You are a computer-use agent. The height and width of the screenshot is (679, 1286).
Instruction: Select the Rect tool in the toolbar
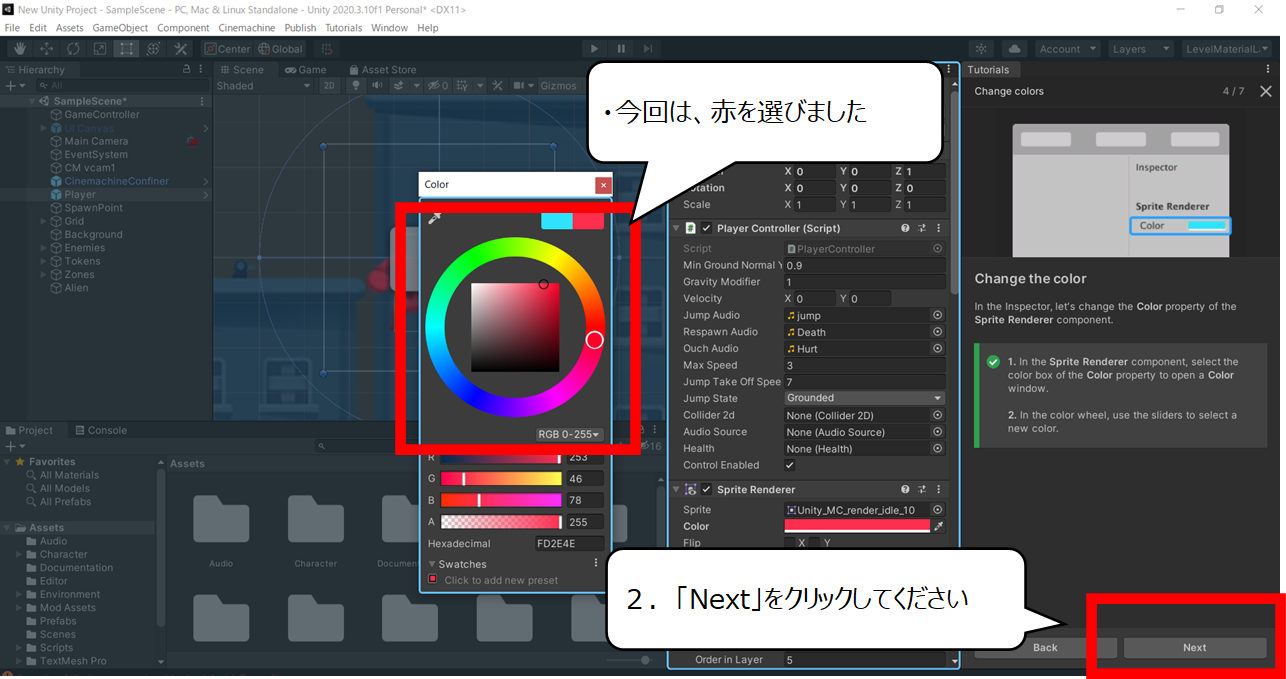[127, 49]
